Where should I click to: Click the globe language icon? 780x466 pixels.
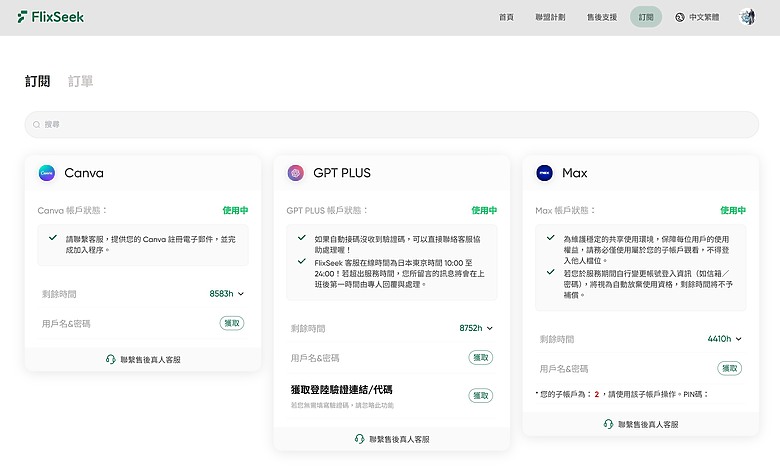tap(680, 17)
